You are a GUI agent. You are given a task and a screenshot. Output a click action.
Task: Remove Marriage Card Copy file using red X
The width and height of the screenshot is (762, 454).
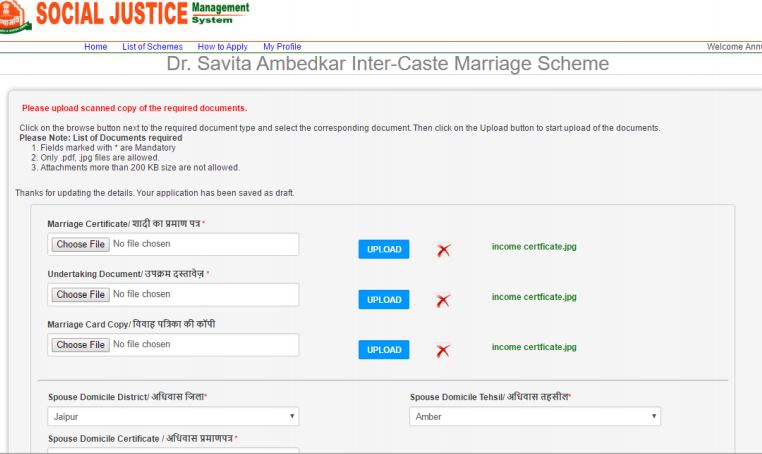(x=443, y=350)
